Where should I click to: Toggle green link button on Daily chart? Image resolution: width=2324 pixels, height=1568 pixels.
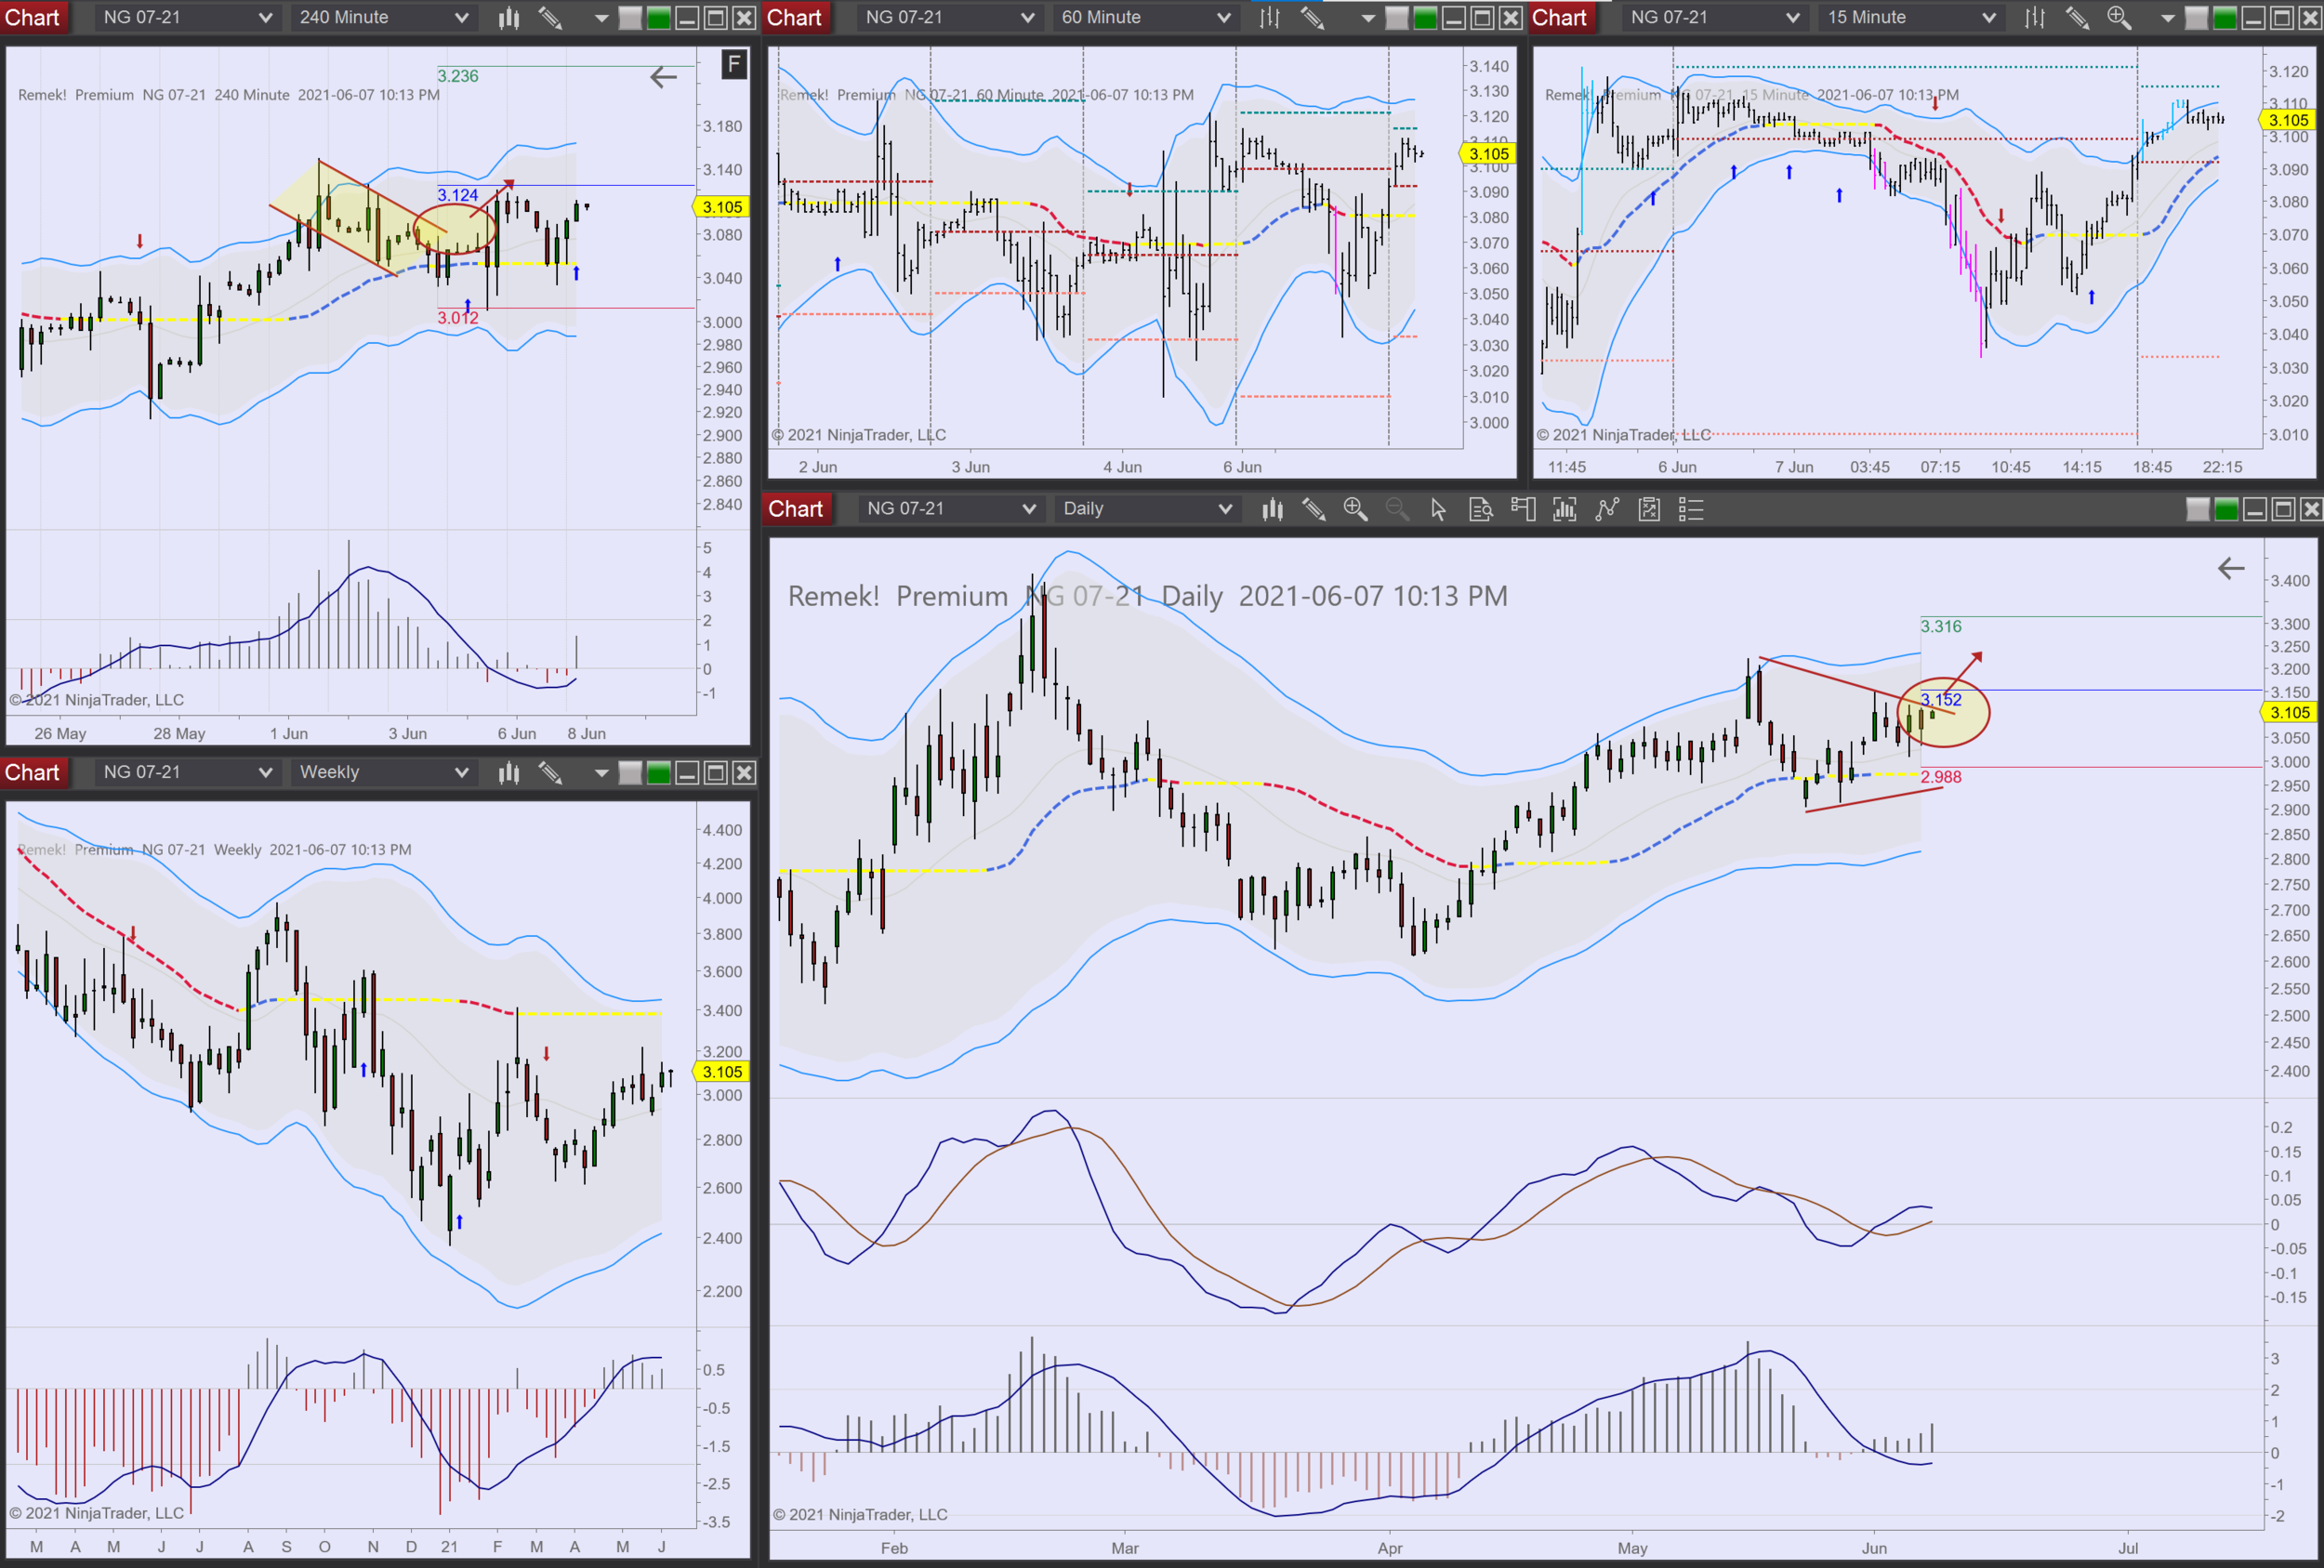coord(2226,509)
